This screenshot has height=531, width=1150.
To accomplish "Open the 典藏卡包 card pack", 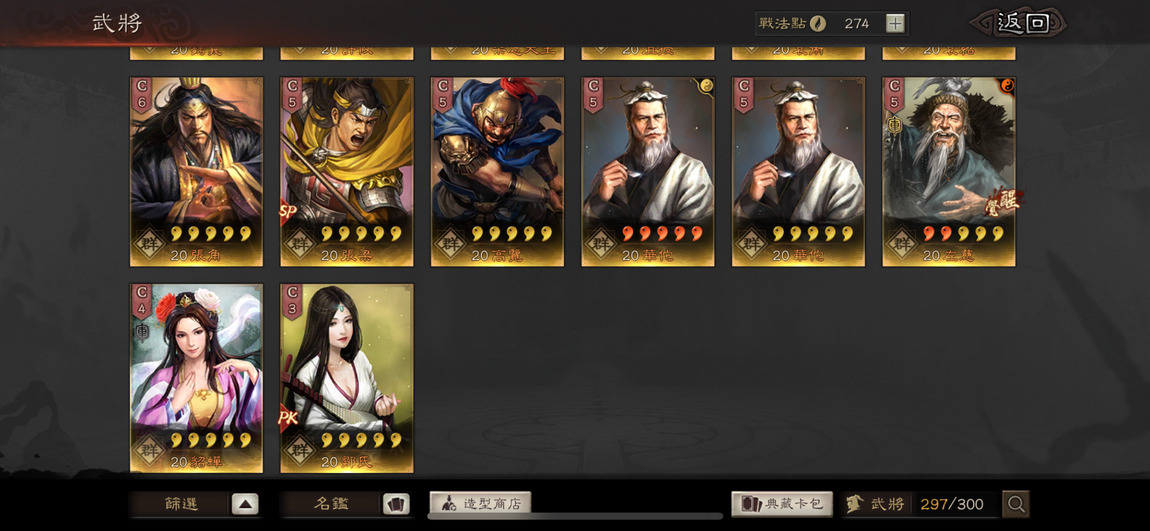I will (782, 504).
